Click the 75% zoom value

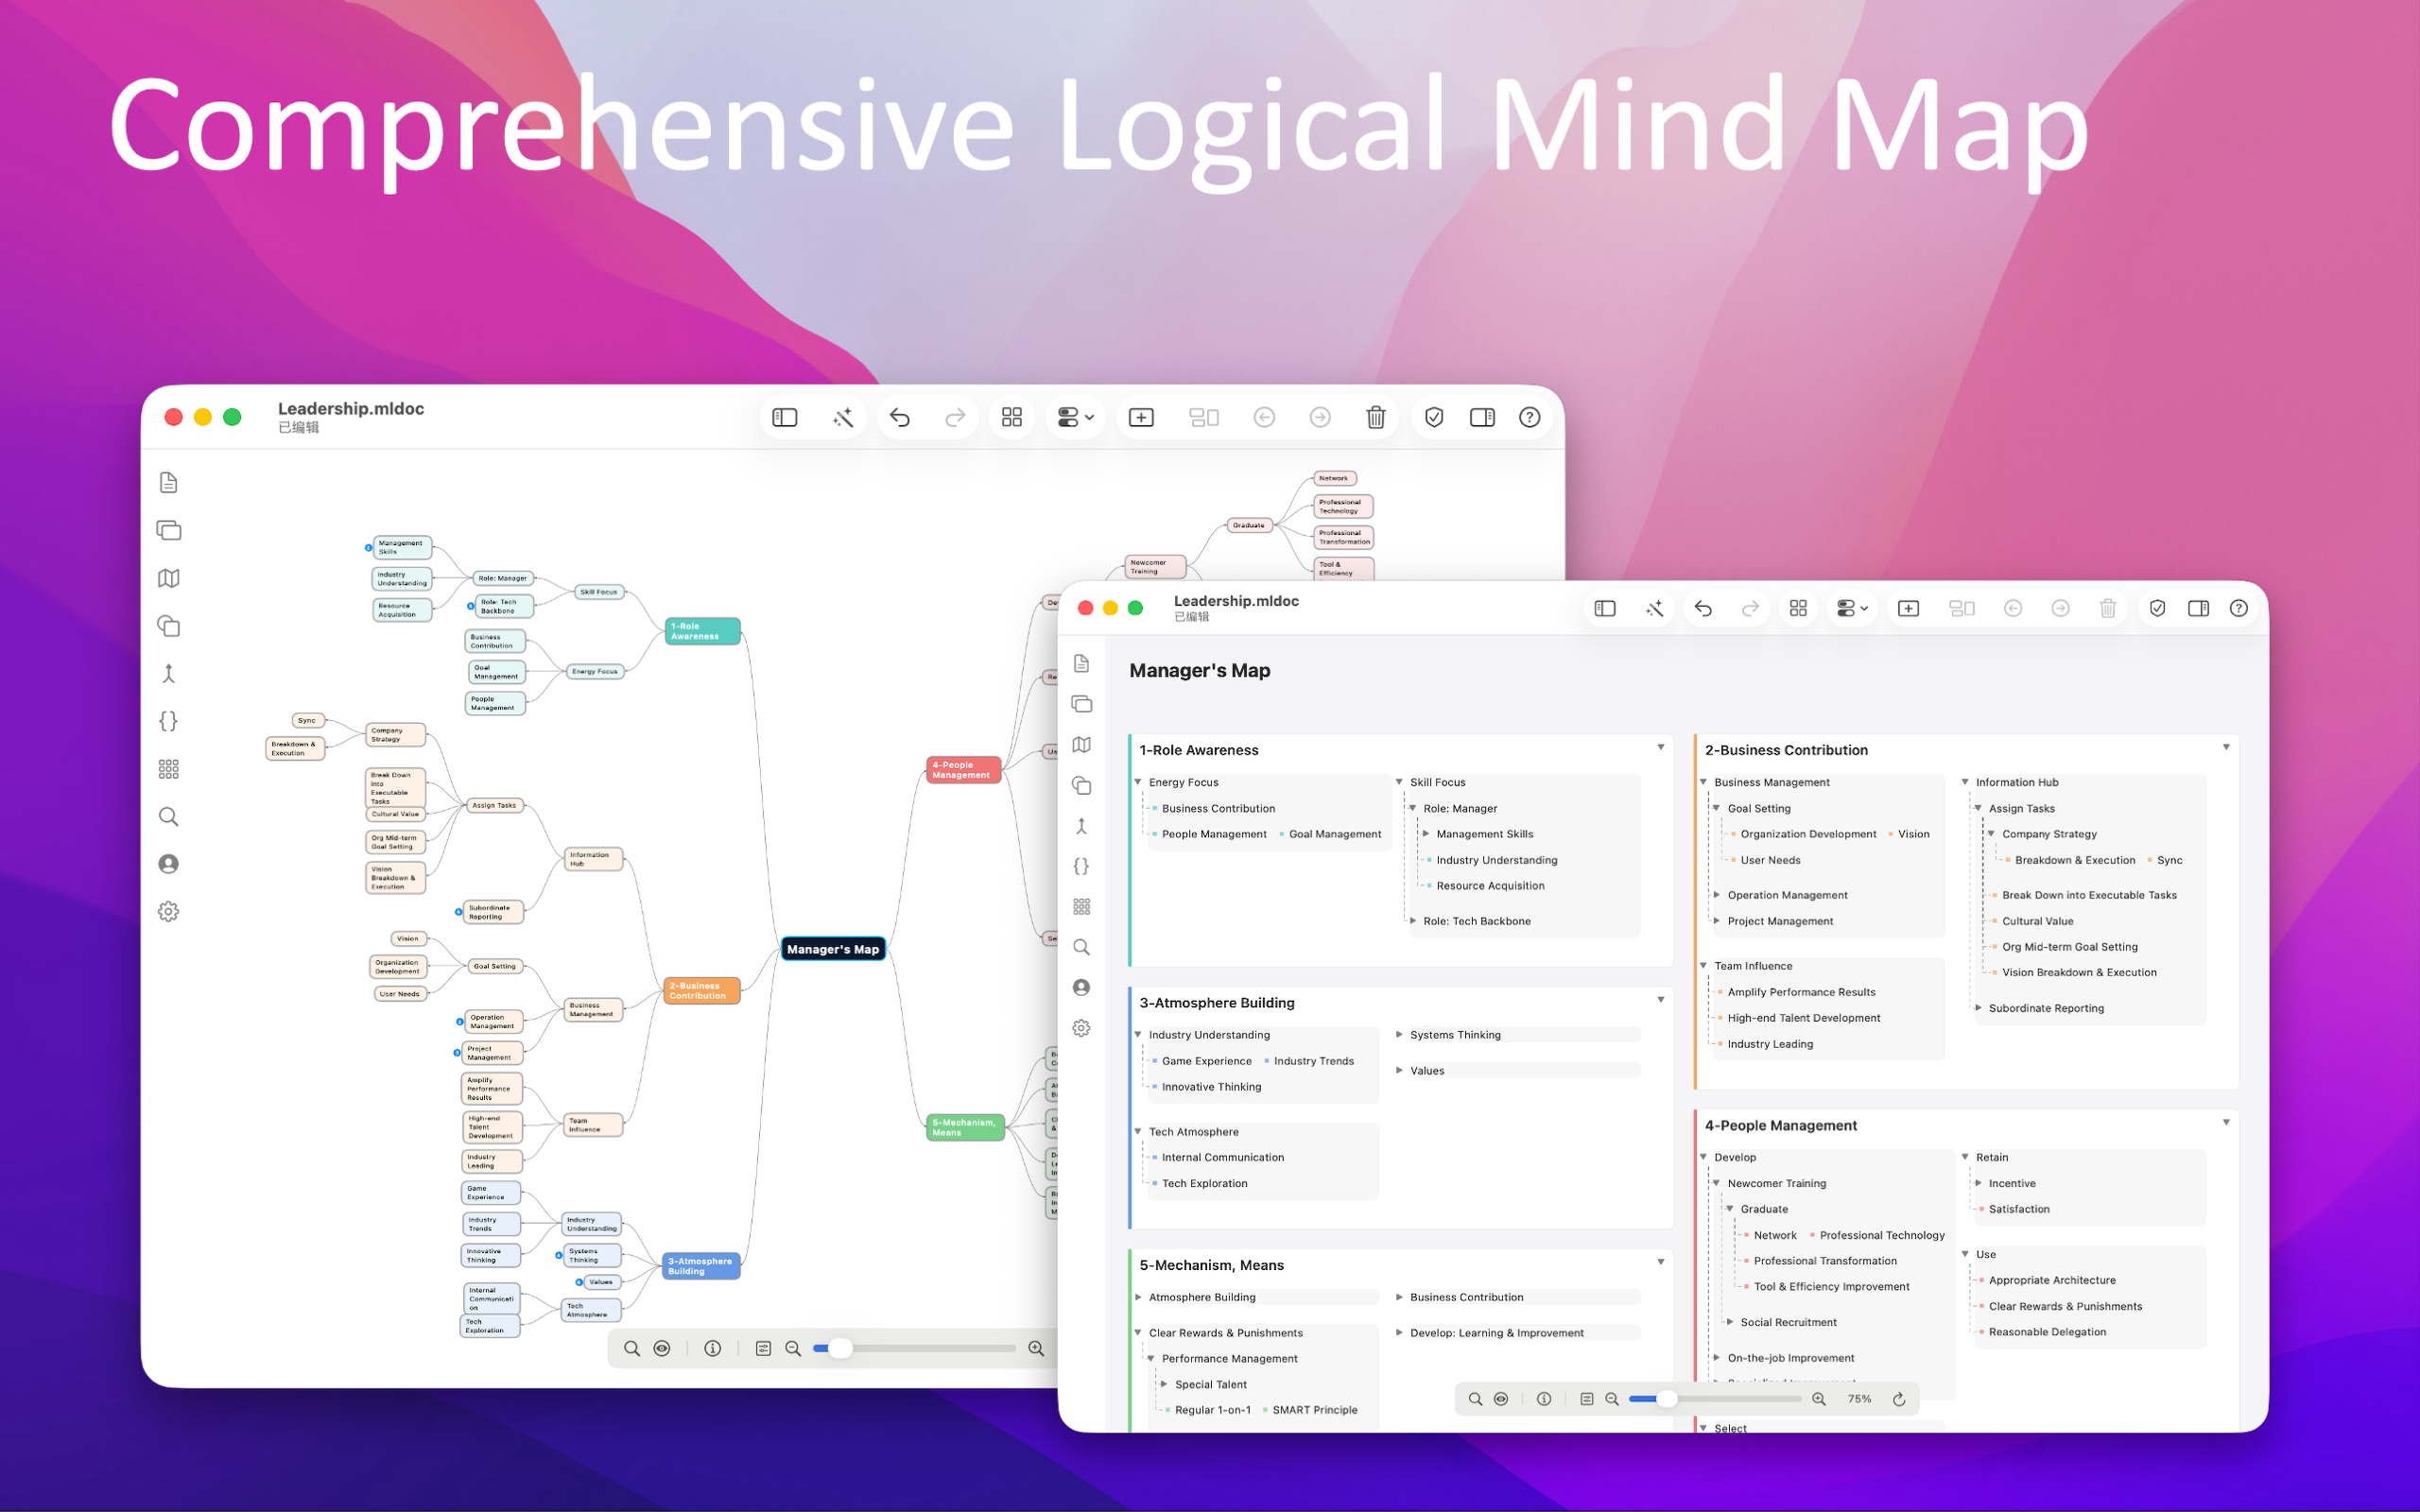[x=1859, y=1399]
